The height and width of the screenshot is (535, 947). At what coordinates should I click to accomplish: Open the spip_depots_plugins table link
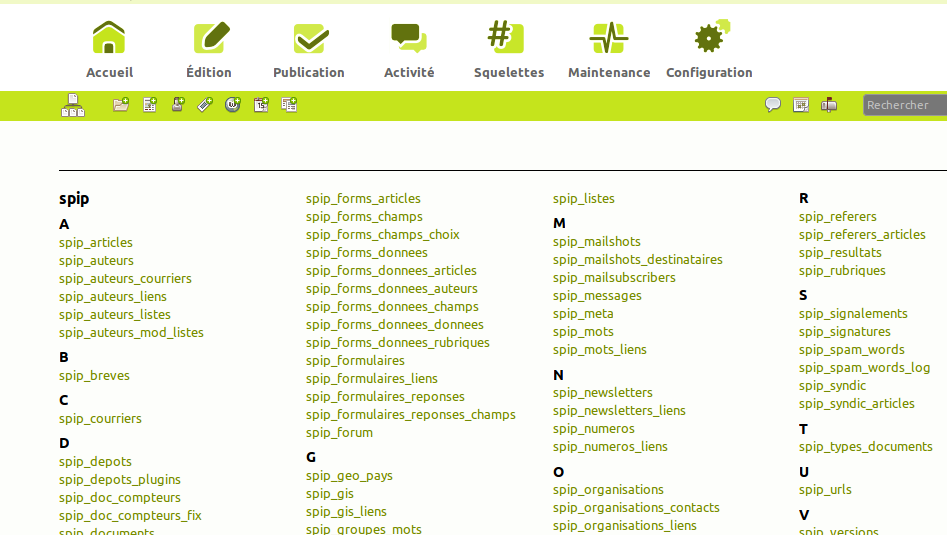coord(120,480)
